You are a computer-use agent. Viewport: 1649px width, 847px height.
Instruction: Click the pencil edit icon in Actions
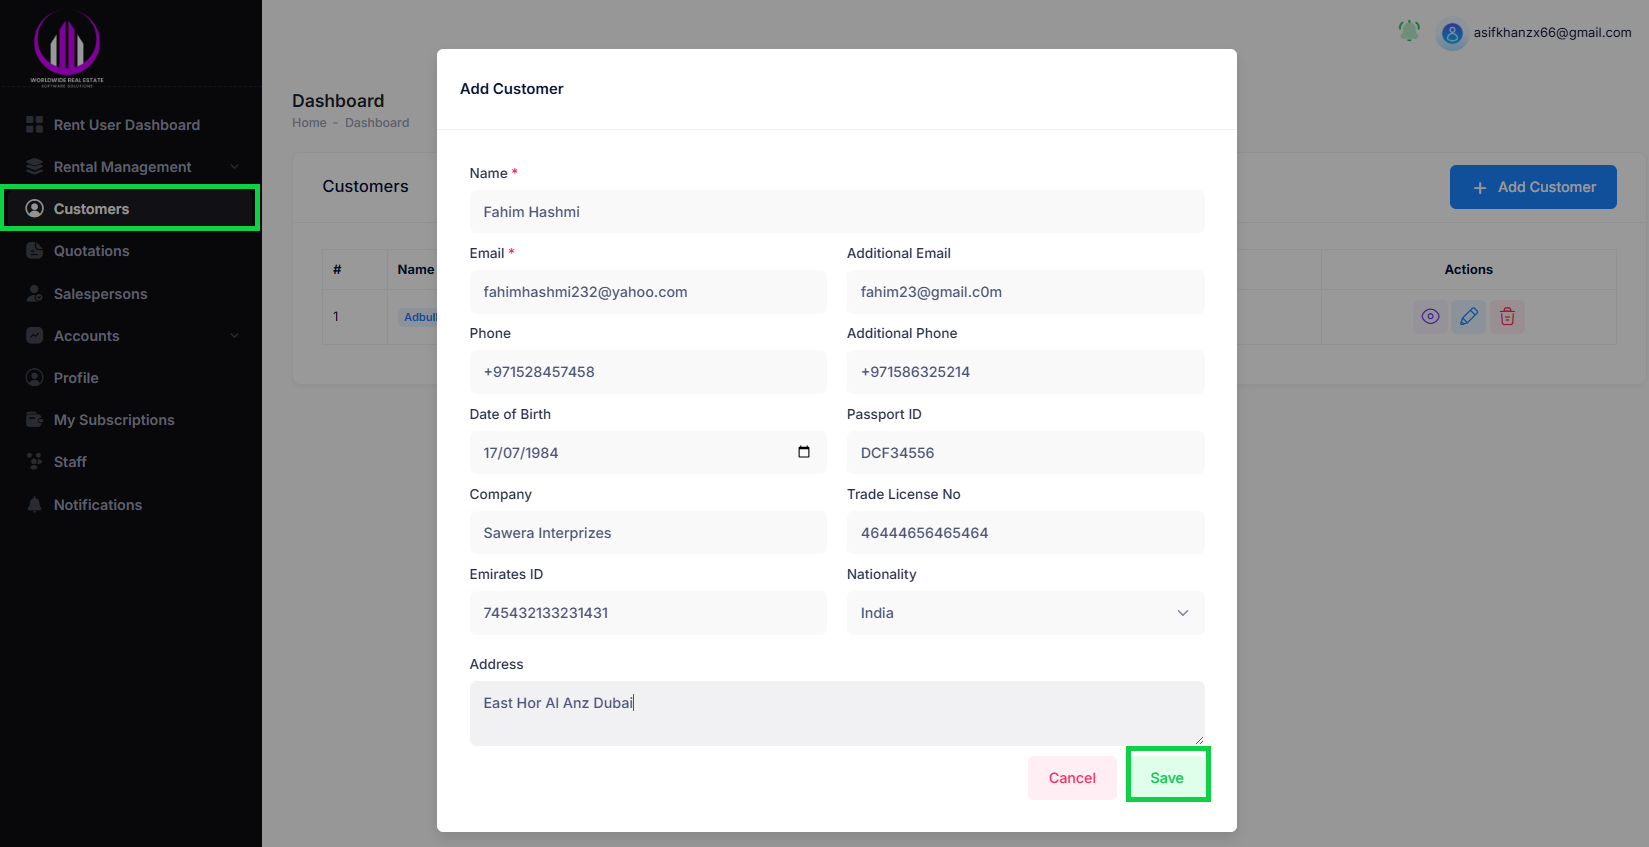(x=1468, y=317)
